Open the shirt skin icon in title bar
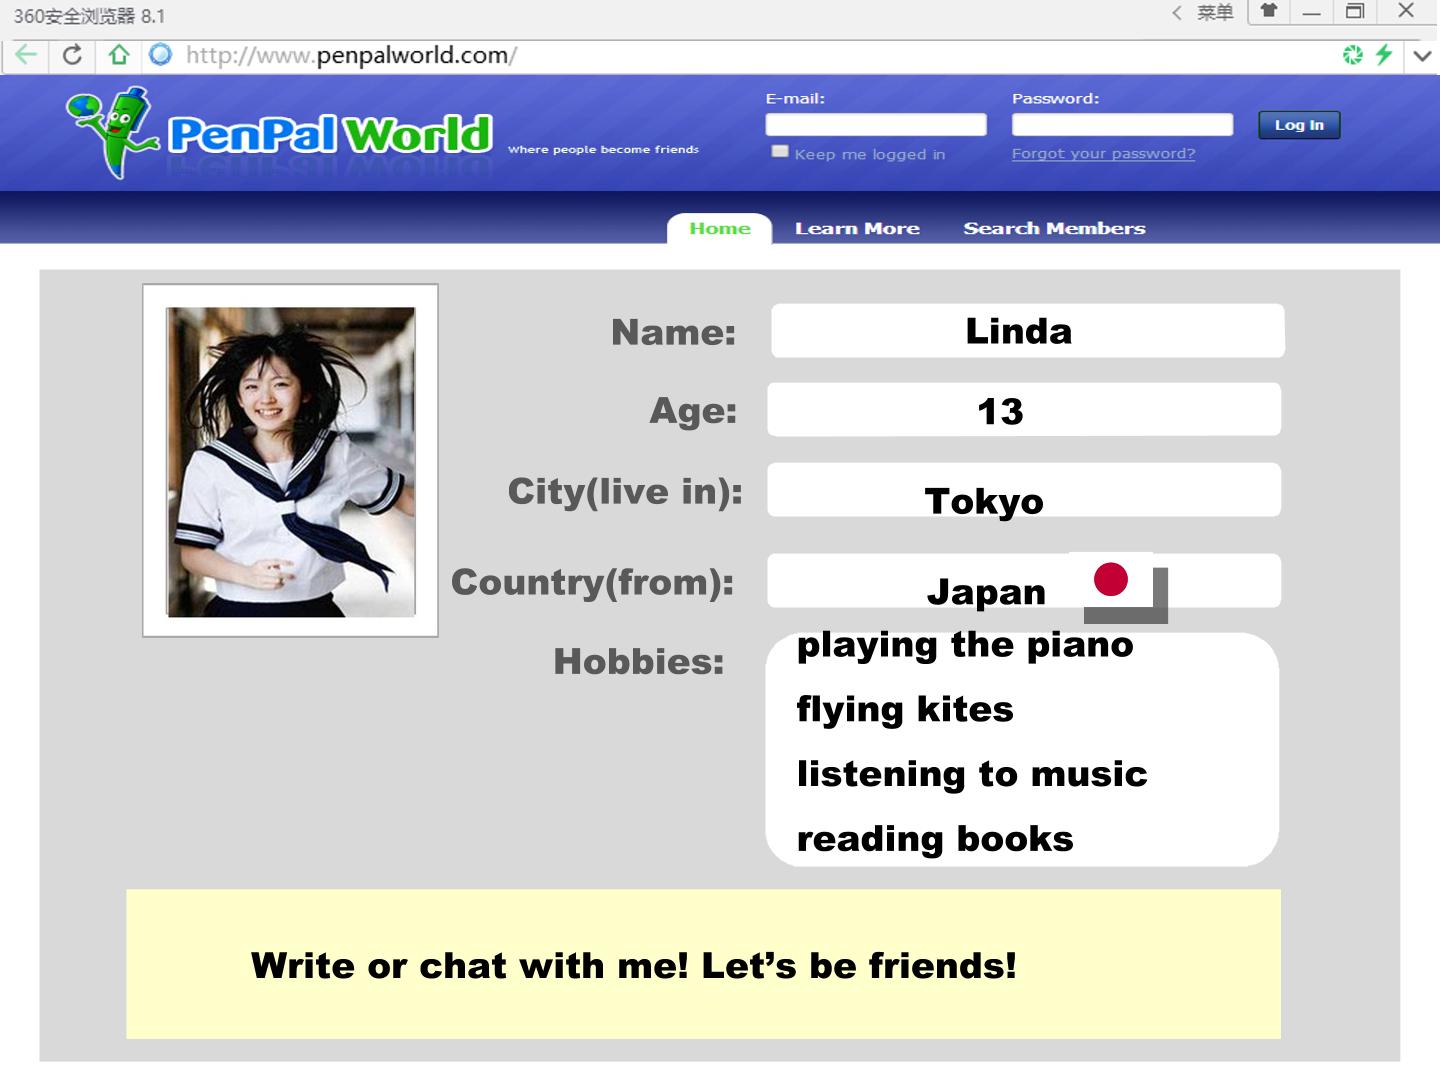1440x1080 pixels. click(1269, 11)
